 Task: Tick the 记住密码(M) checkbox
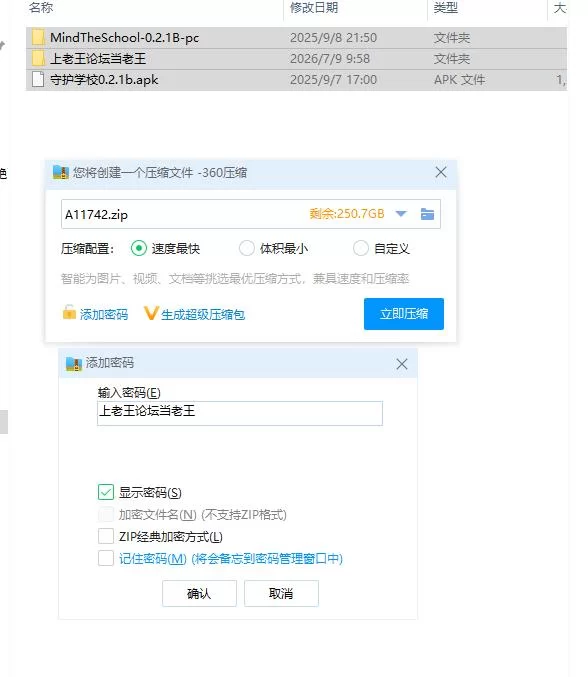click(x=106, y=558)
